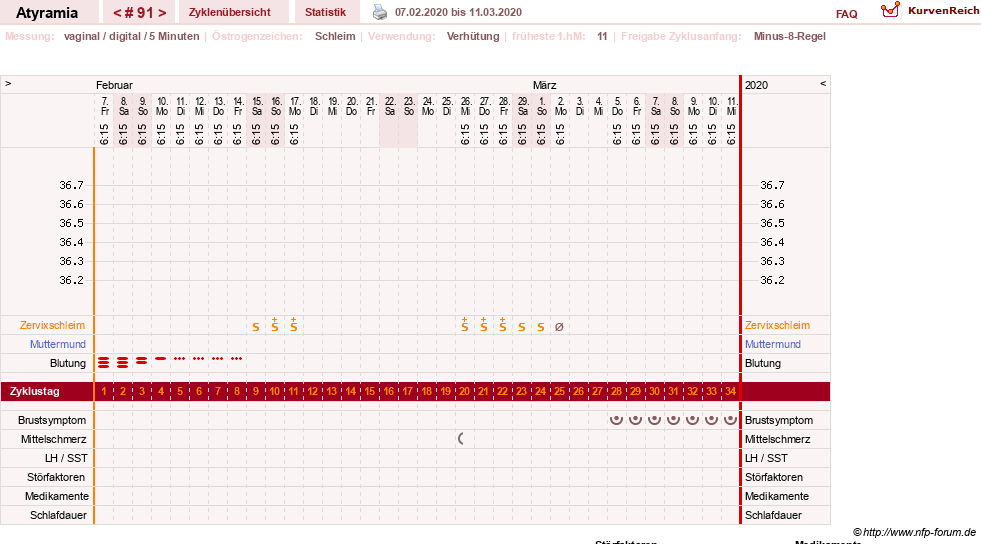Viewport: 981px width, 544px height.
Task: Click heavy bleeding symbol on cycle day 2
Action: [123, 362]
